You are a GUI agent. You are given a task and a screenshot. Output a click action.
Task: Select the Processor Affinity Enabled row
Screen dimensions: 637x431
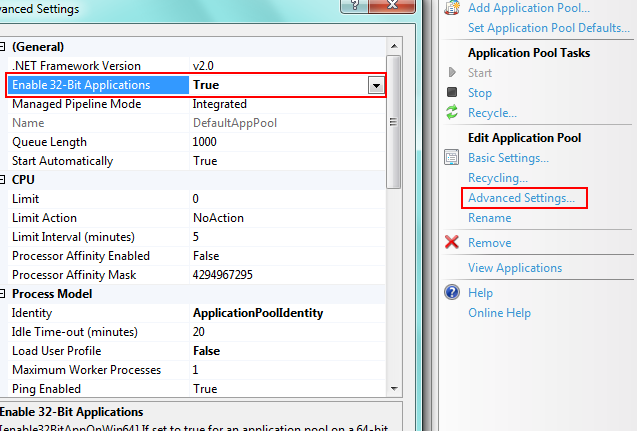pos(197,256)
